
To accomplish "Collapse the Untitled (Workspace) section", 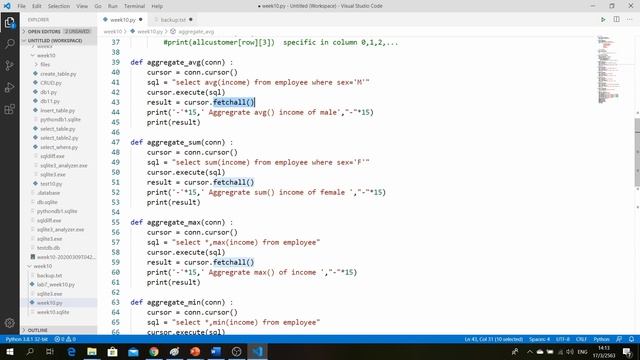I will click(58, 40).
